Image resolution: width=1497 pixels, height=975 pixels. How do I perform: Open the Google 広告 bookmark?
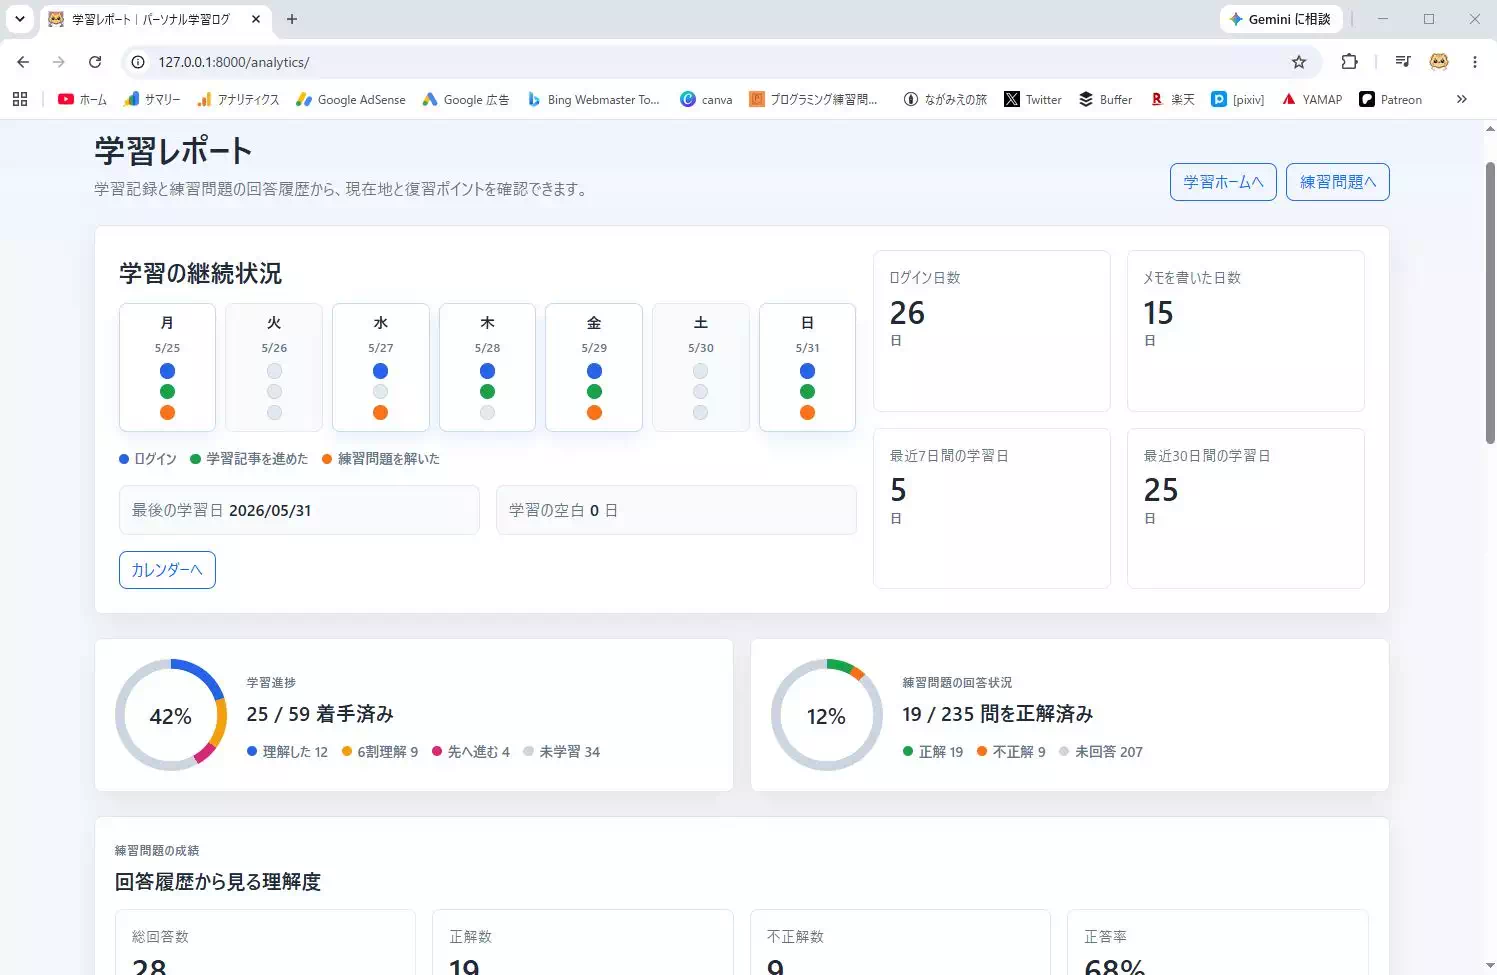[466, 99]
